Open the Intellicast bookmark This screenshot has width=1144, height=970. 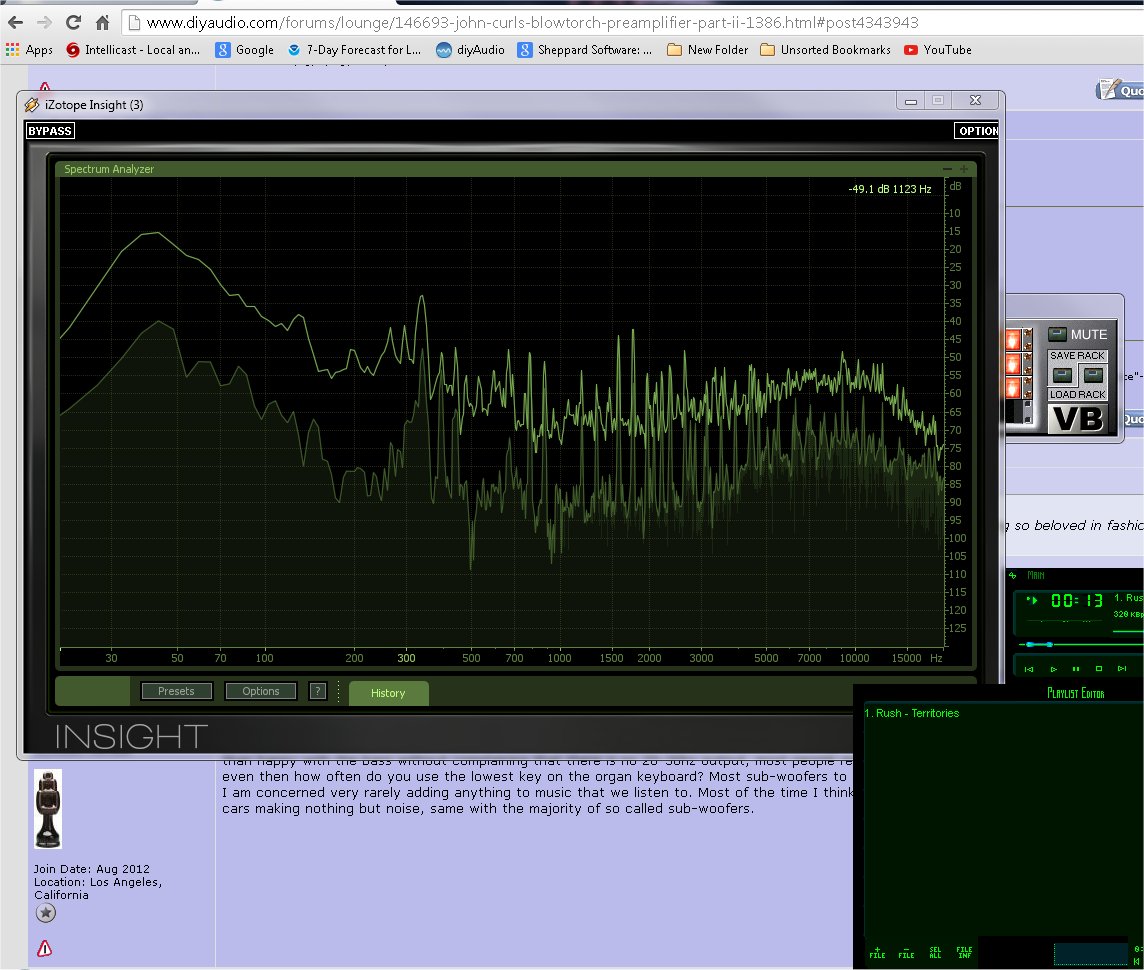[x=133, y=50]
